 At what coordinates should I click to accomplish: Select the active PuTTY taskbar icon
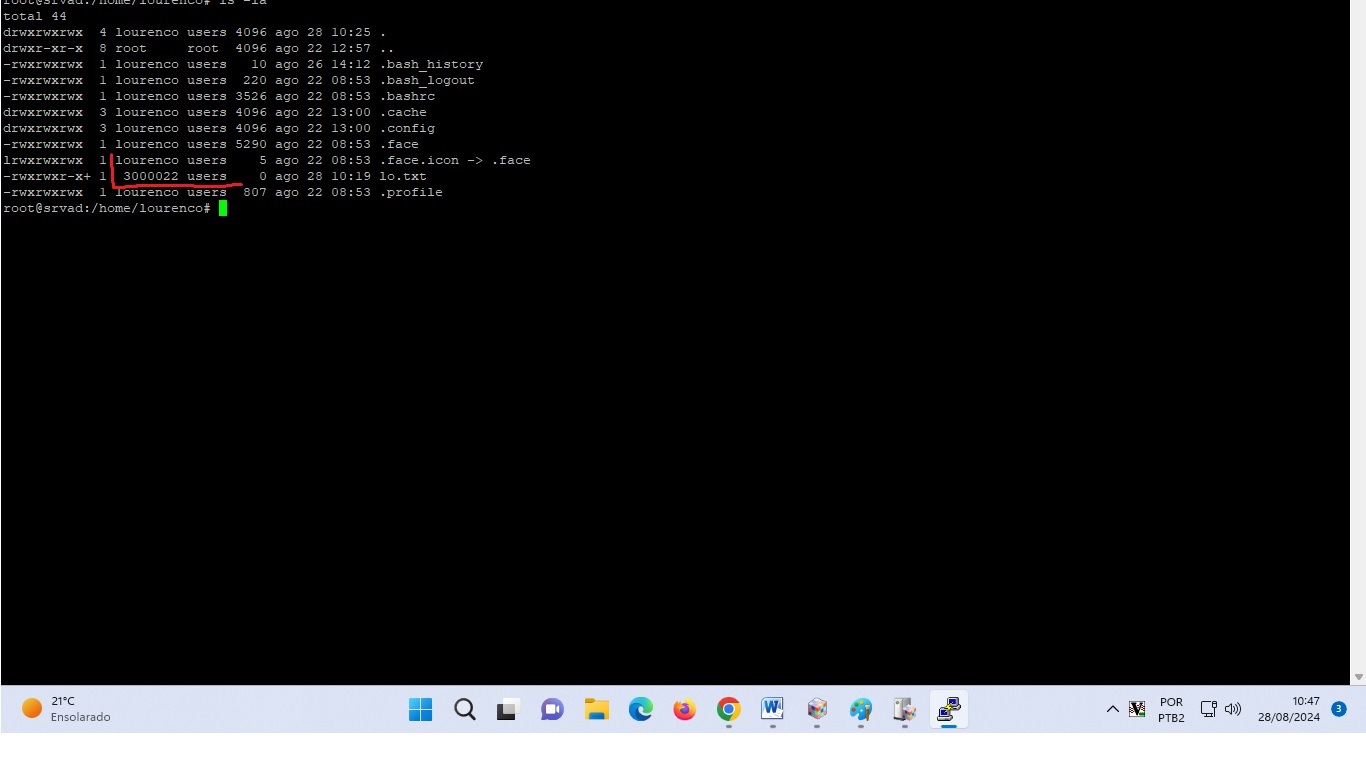coord(949,709)
